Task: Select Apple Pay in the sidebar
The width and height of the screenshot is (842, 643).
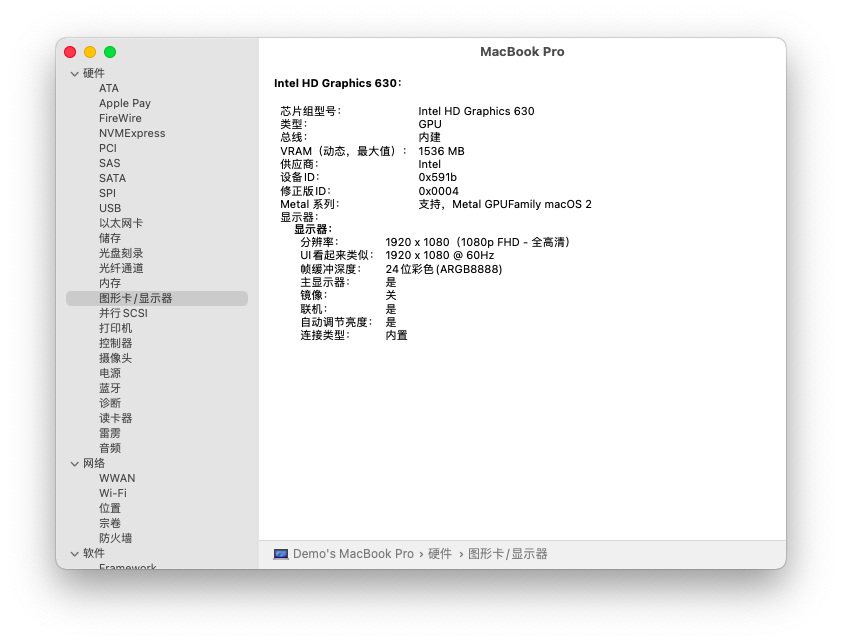Action: point(125,103)
